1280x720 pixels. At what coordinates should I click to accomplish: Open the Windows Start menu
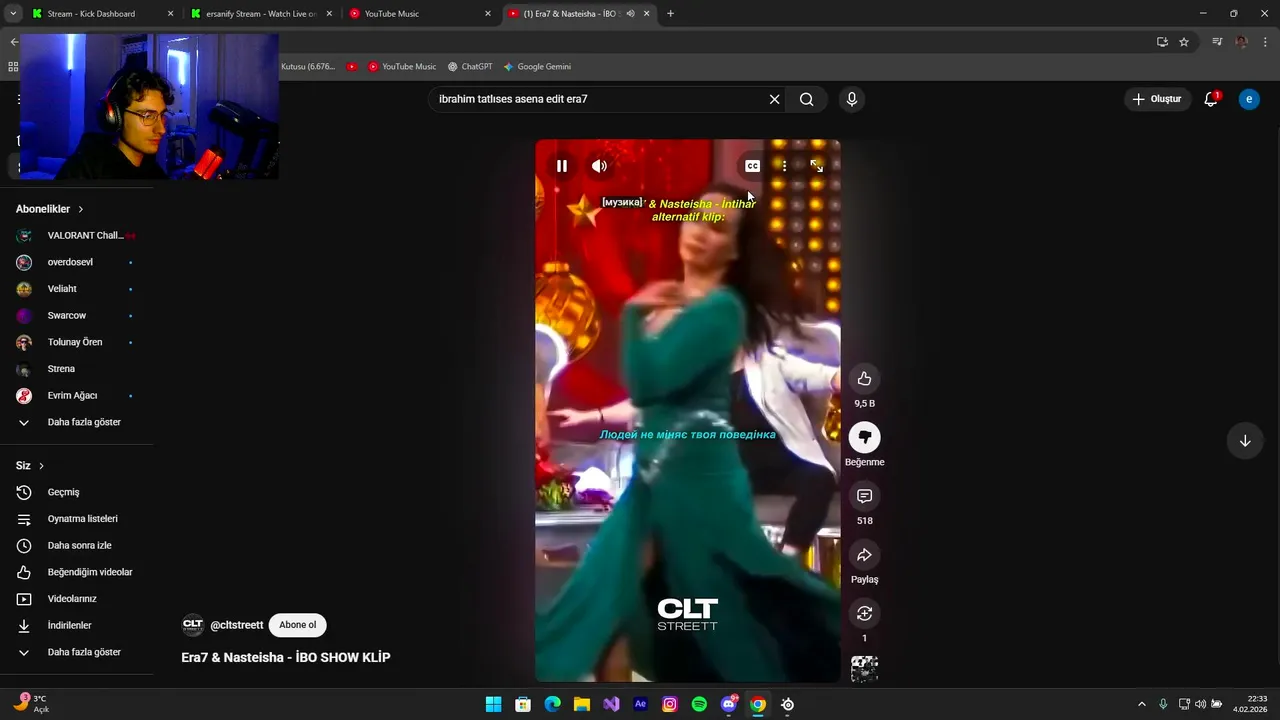493,704
